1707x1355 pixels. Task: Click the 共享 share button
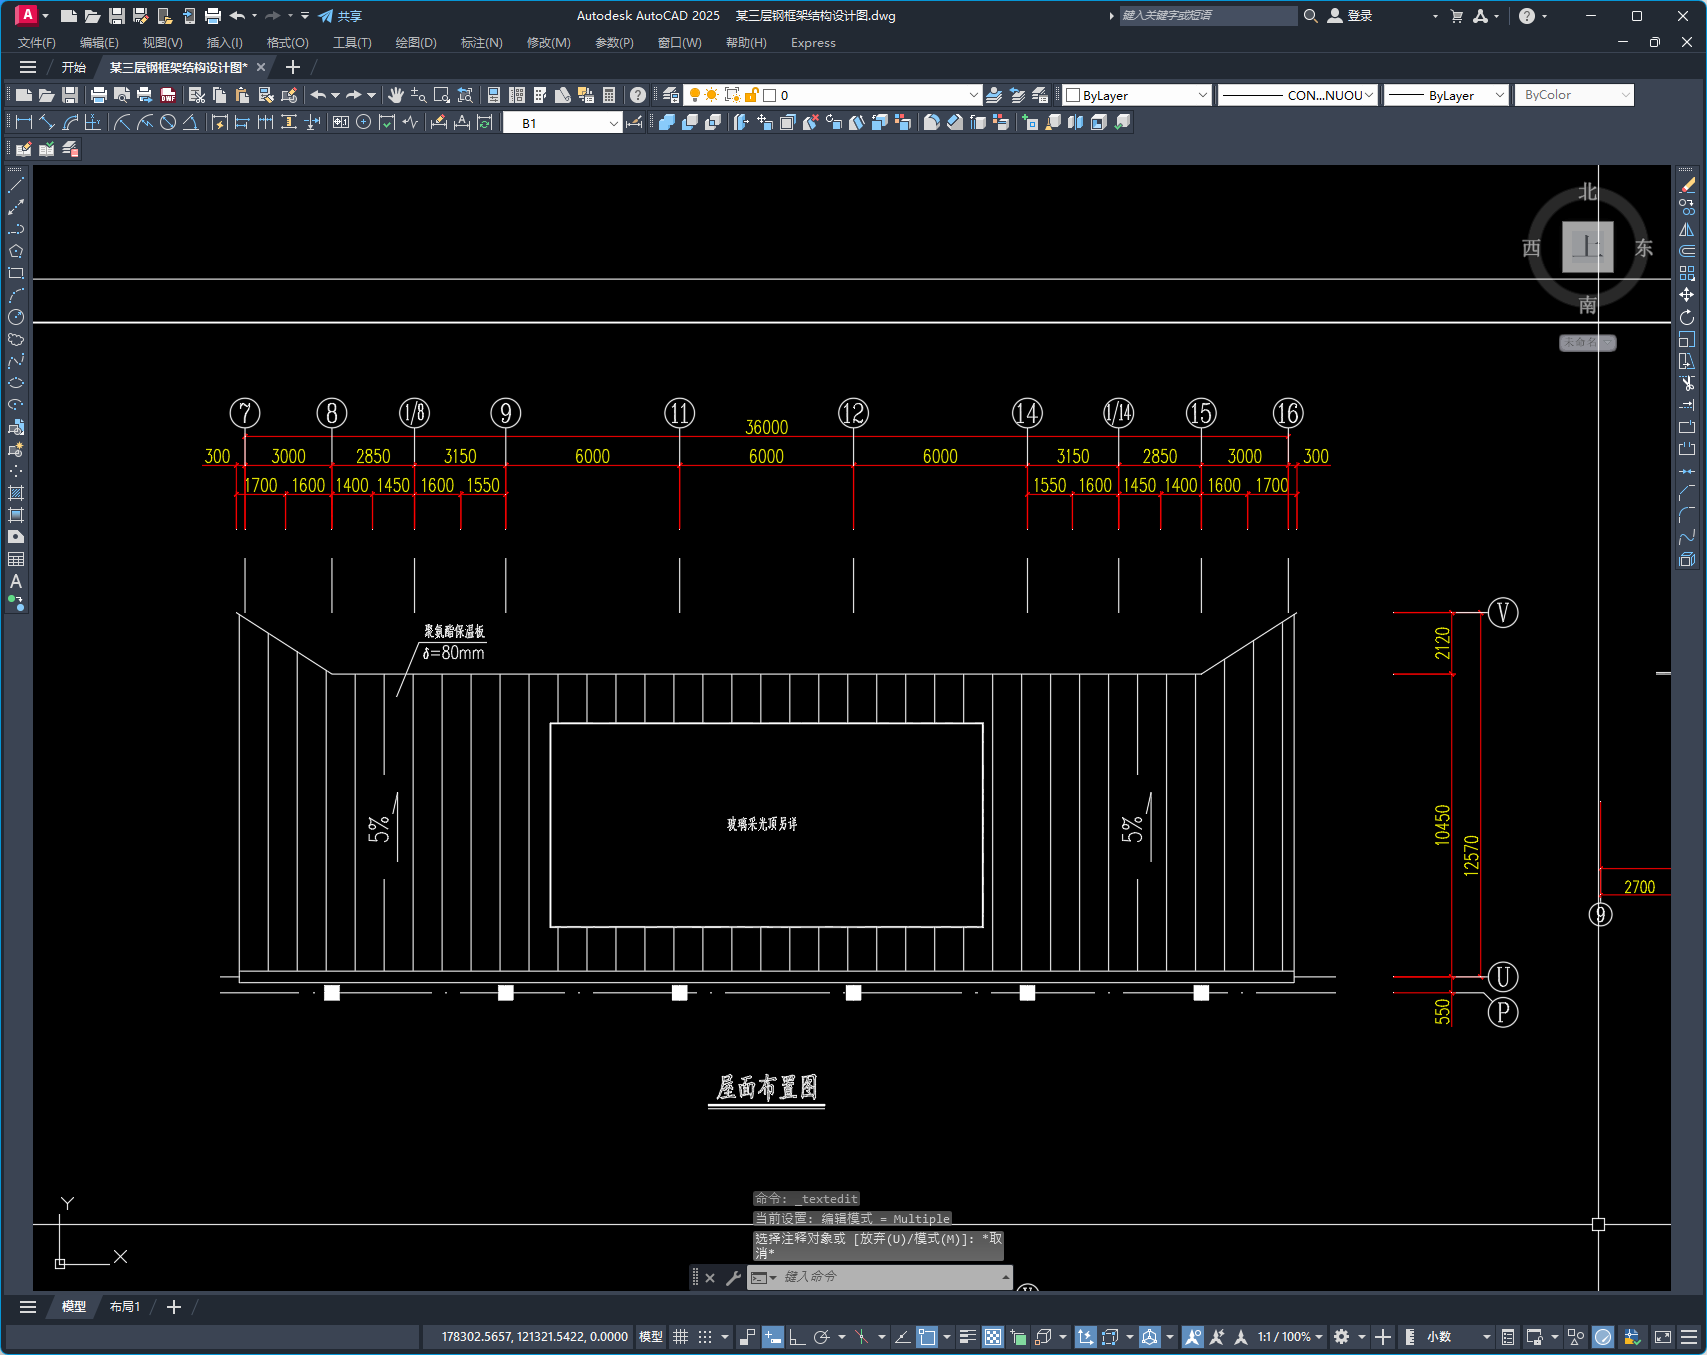(340, 16)
